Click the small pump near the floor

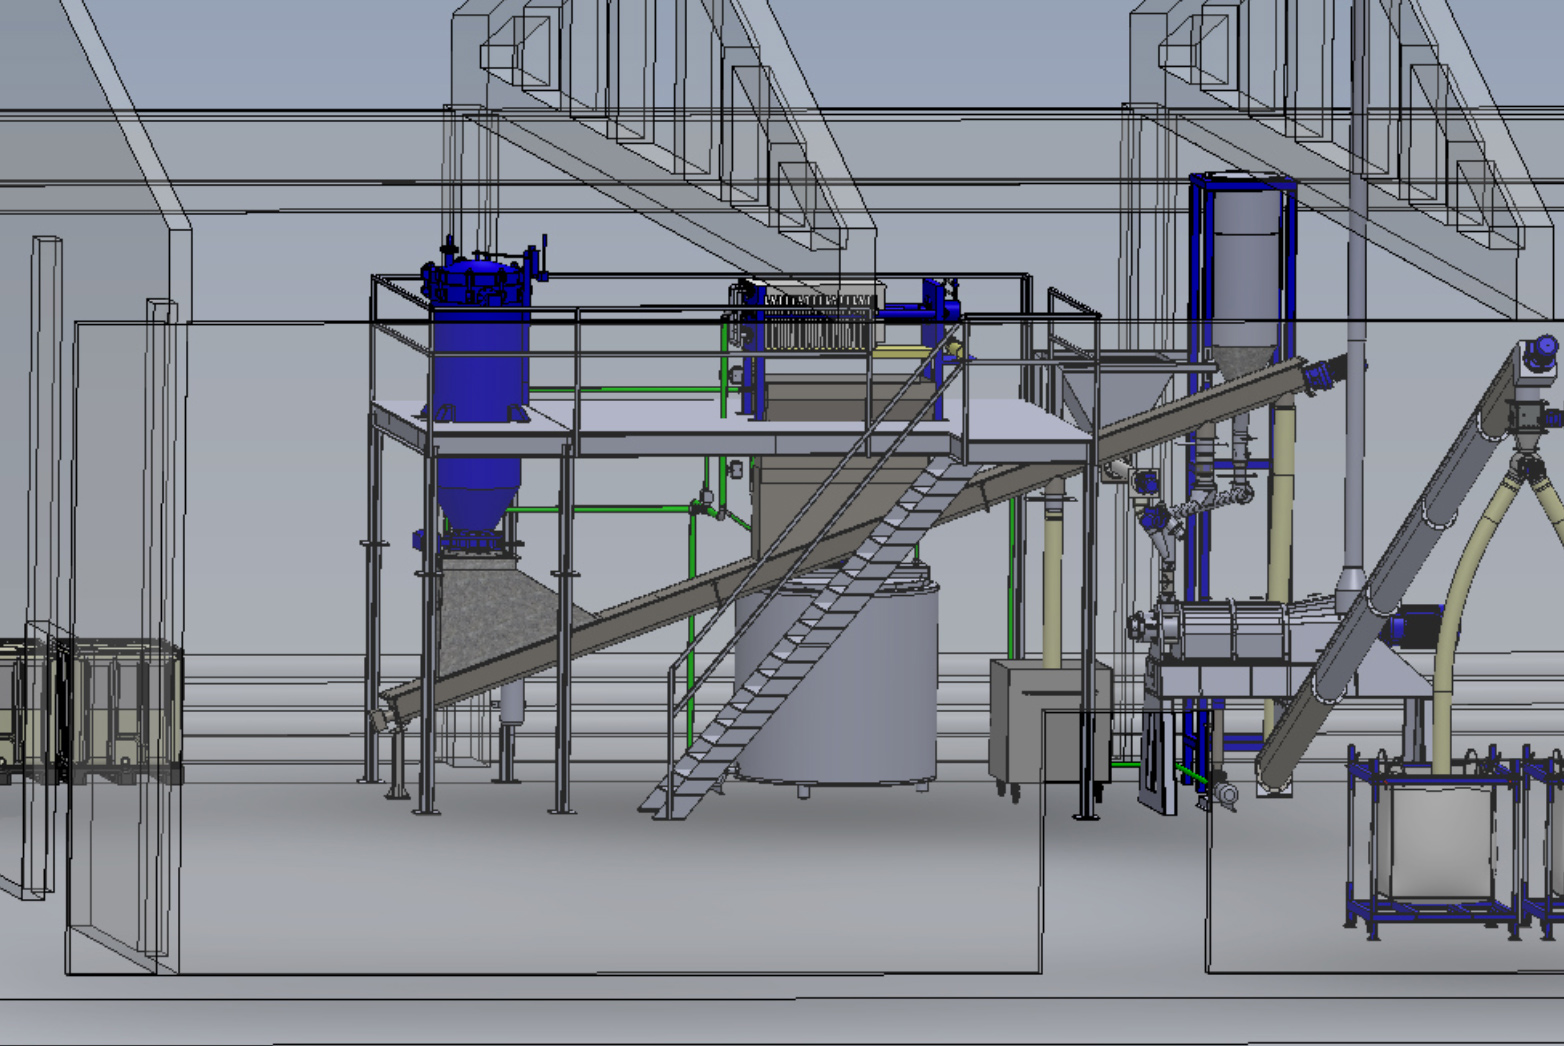pos(1222,795)
